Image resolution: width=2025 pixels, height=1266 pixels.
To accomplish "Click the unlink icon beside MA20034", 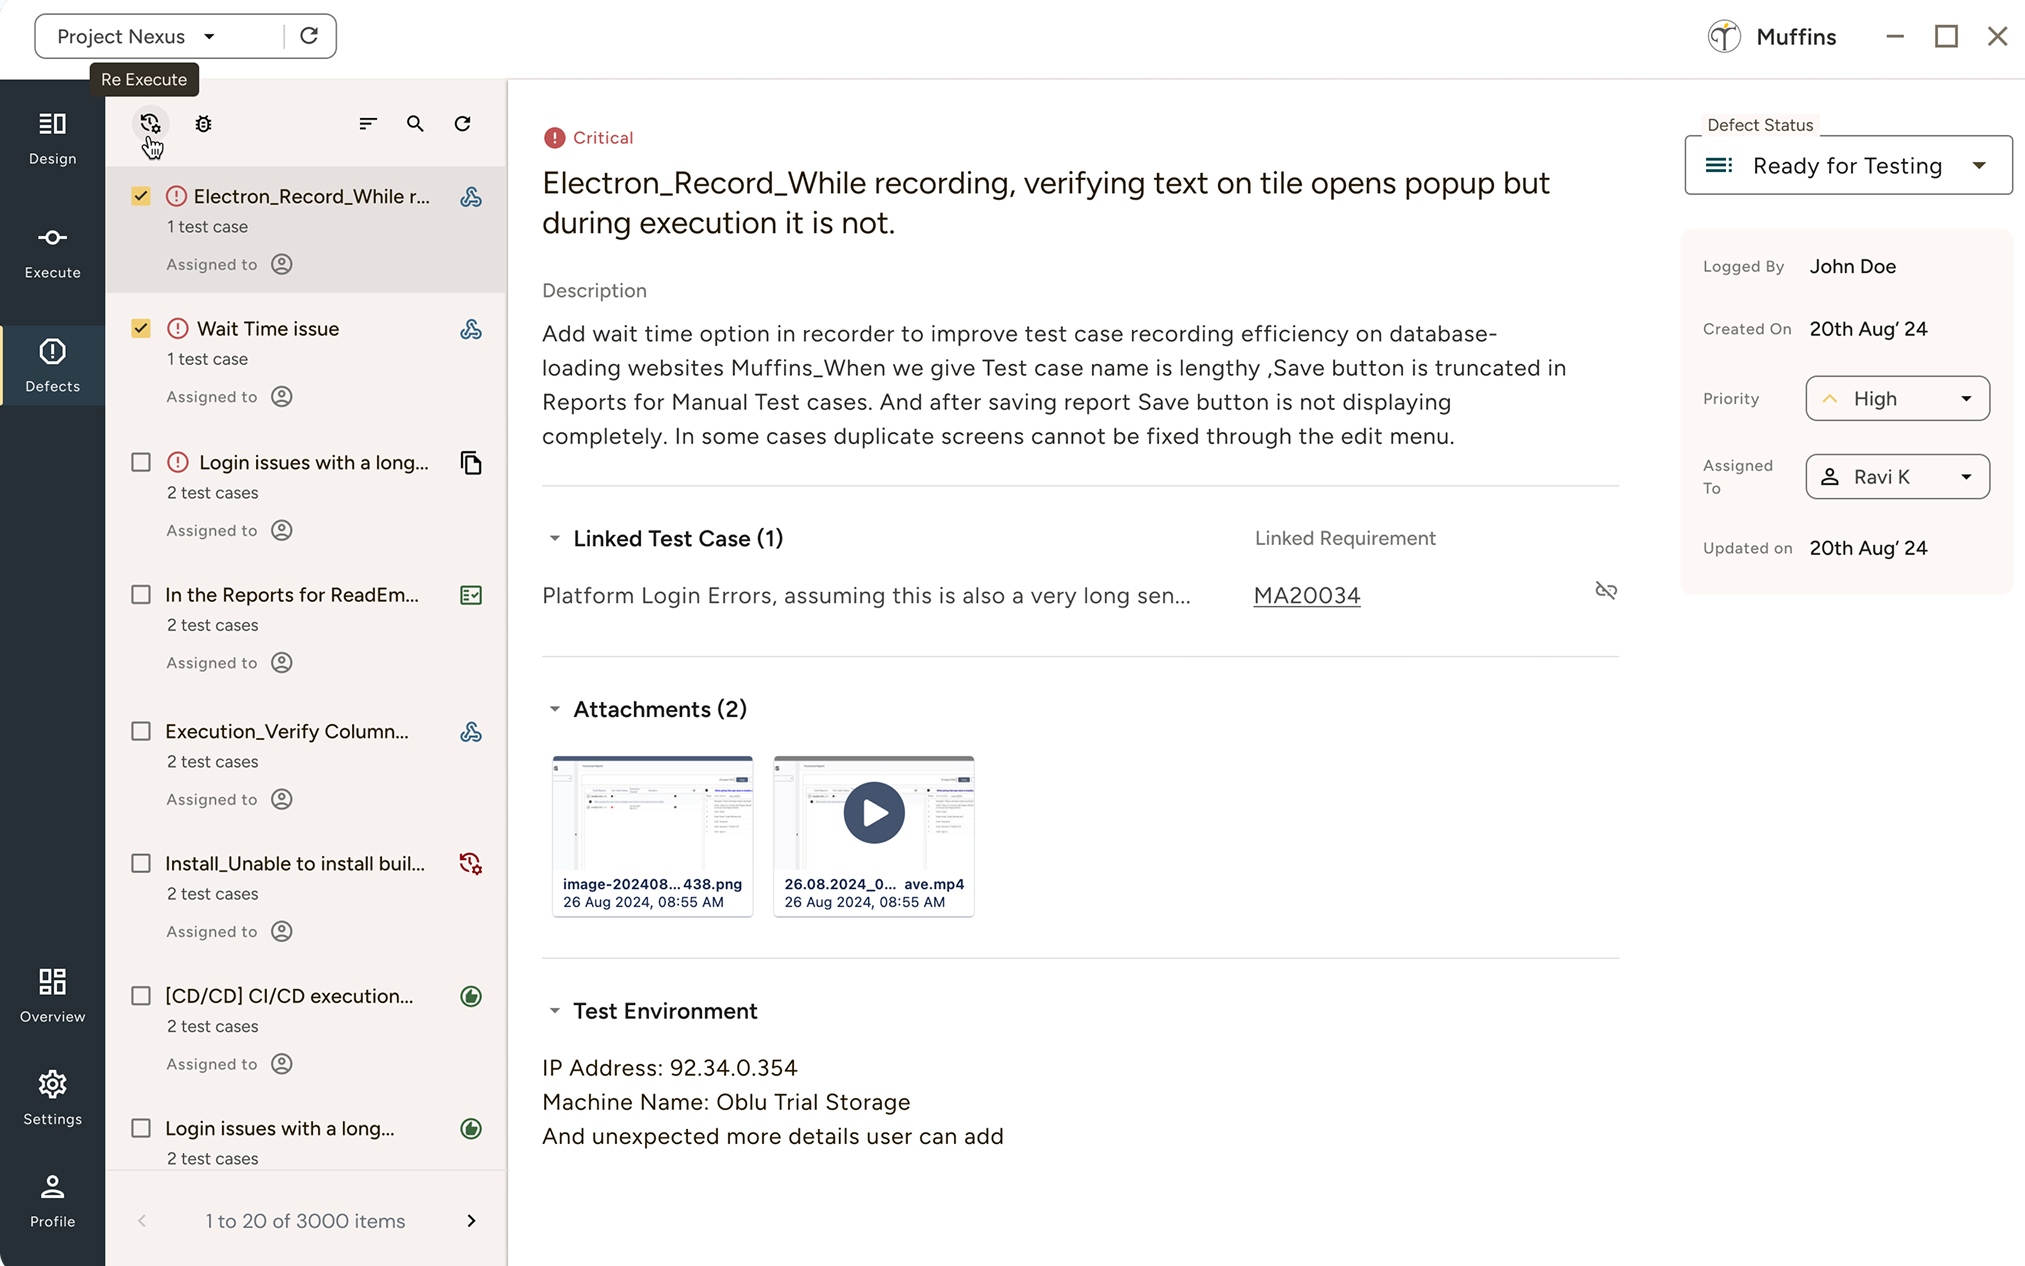I will (x=1606, y=590).
